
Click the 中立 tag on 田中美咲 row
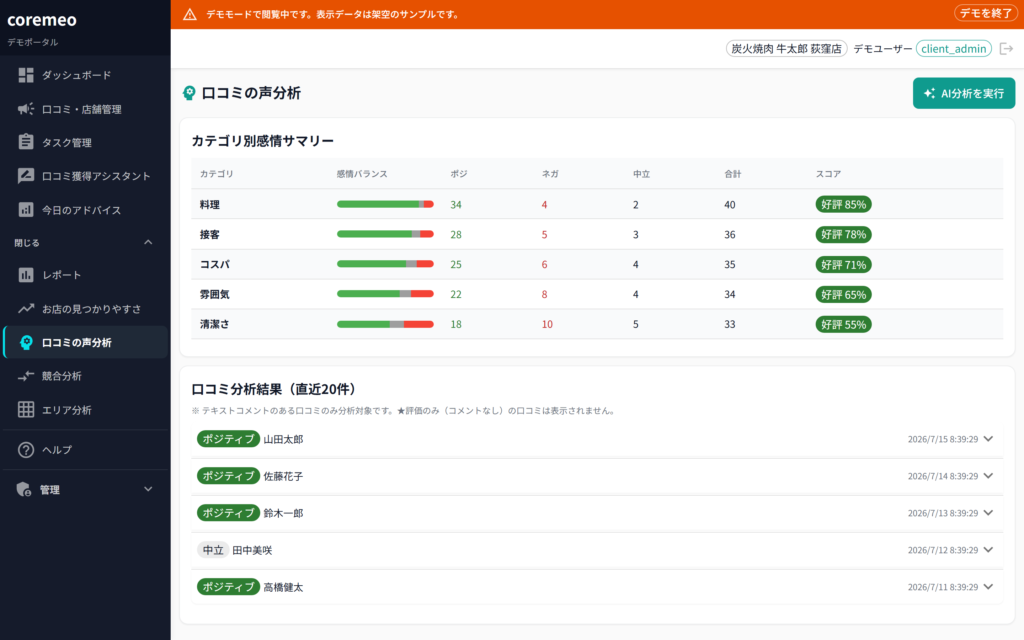pos(213,550)
